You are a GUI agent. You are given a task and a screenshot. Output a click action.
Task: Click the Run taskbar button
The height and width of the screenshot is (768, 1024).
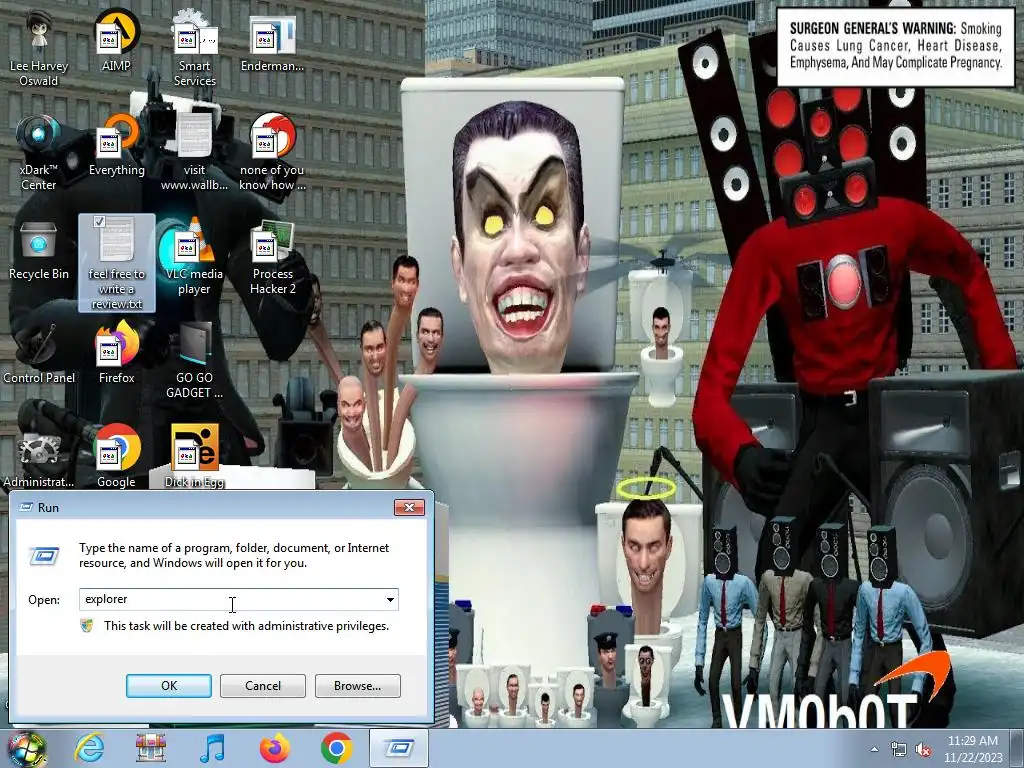point(399,748)
